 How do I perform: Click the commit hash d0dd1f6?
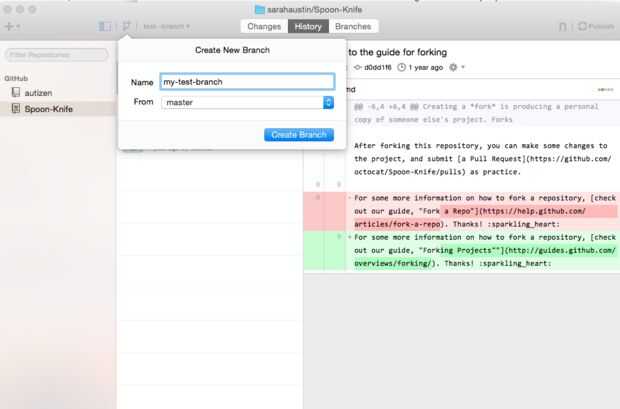378,68
